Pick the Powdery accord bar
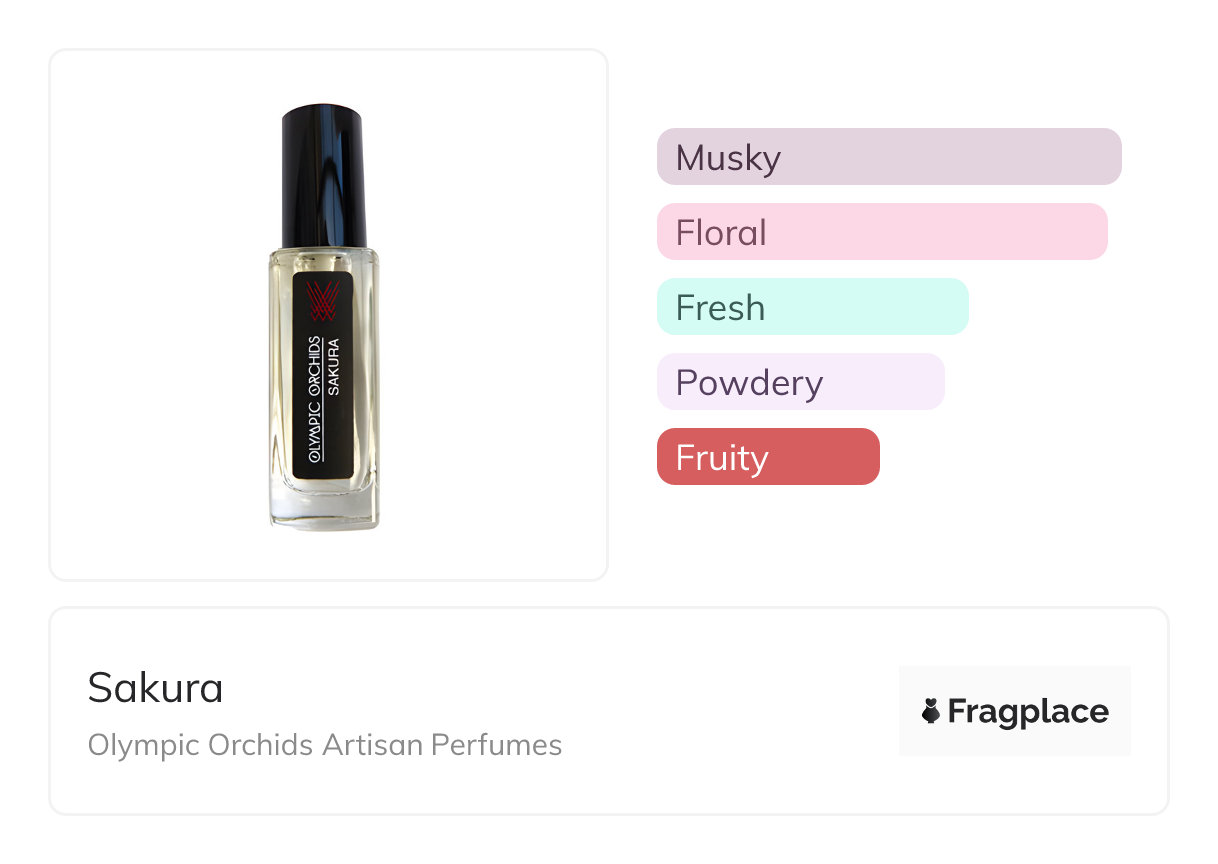This screenshot has width=1218, height=864. (800, 382)
